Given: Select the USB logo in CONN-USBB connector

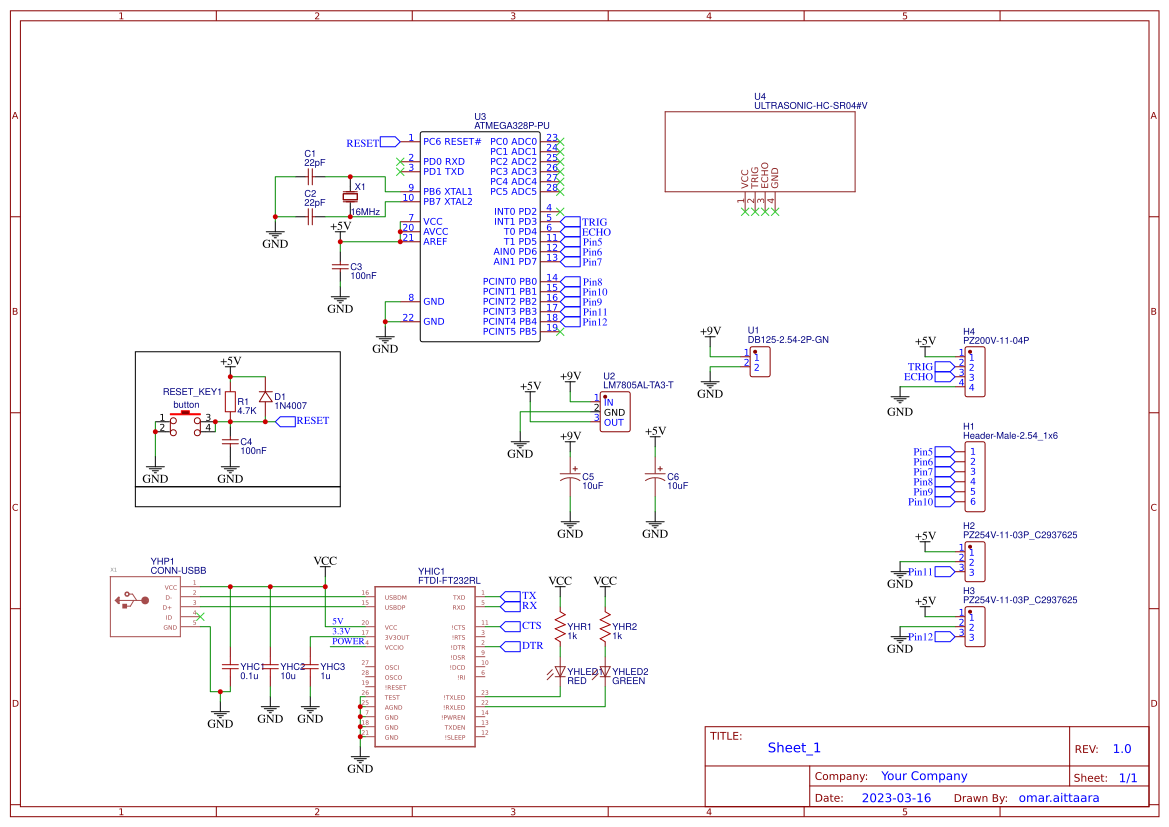Looking at the screenshot, I should click(131, 600).
